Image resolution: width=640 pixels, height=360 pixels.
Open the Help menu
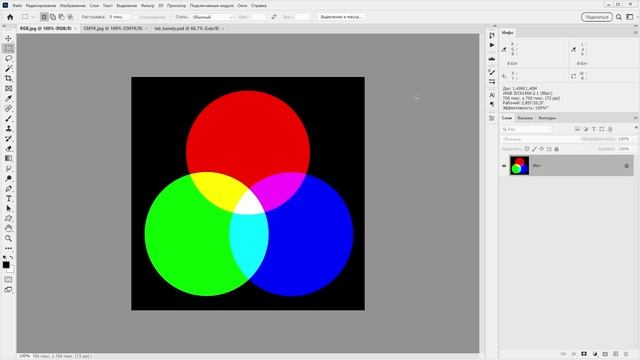pos(258,6)
